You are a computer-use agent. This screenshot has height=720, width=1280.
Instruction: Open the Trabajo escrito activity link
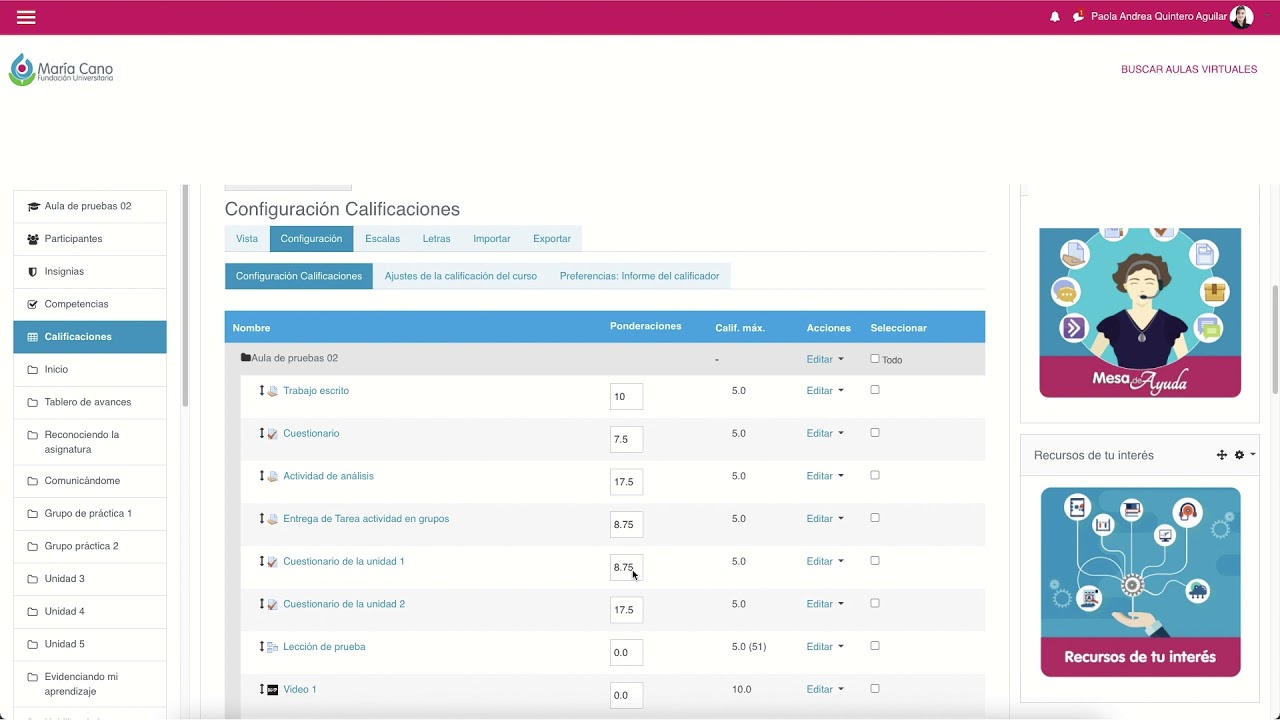[x=316, y=391]
